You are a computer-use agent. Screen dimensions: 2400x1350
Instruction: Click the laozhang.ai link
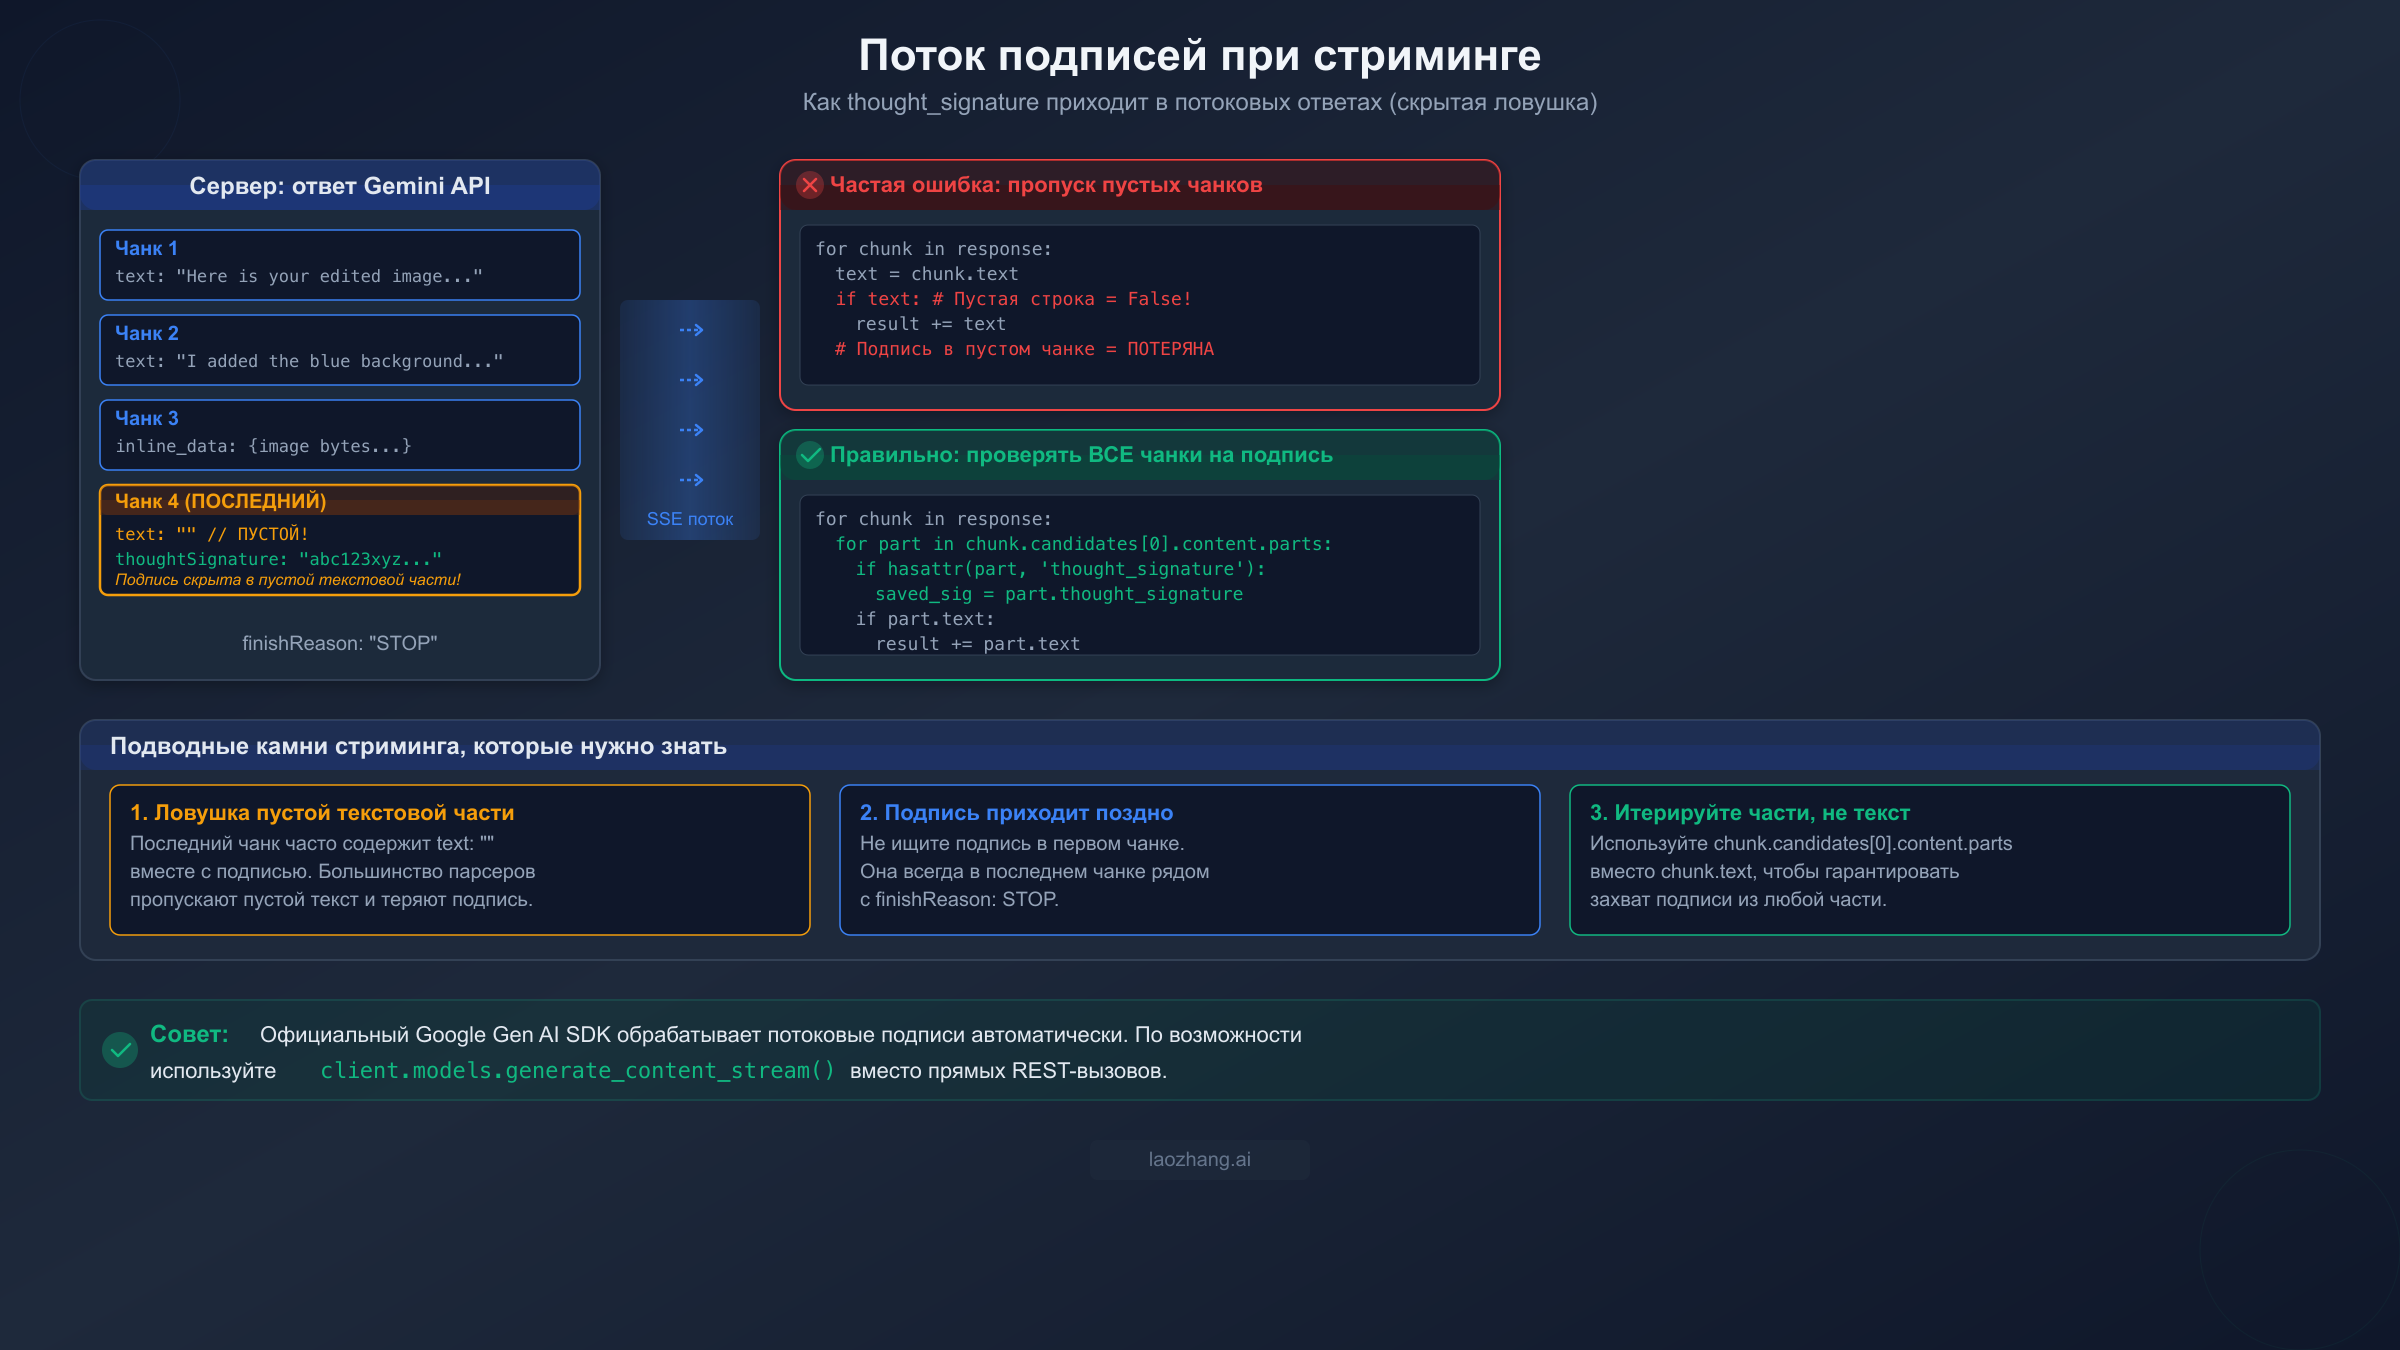point(1199,1159)
